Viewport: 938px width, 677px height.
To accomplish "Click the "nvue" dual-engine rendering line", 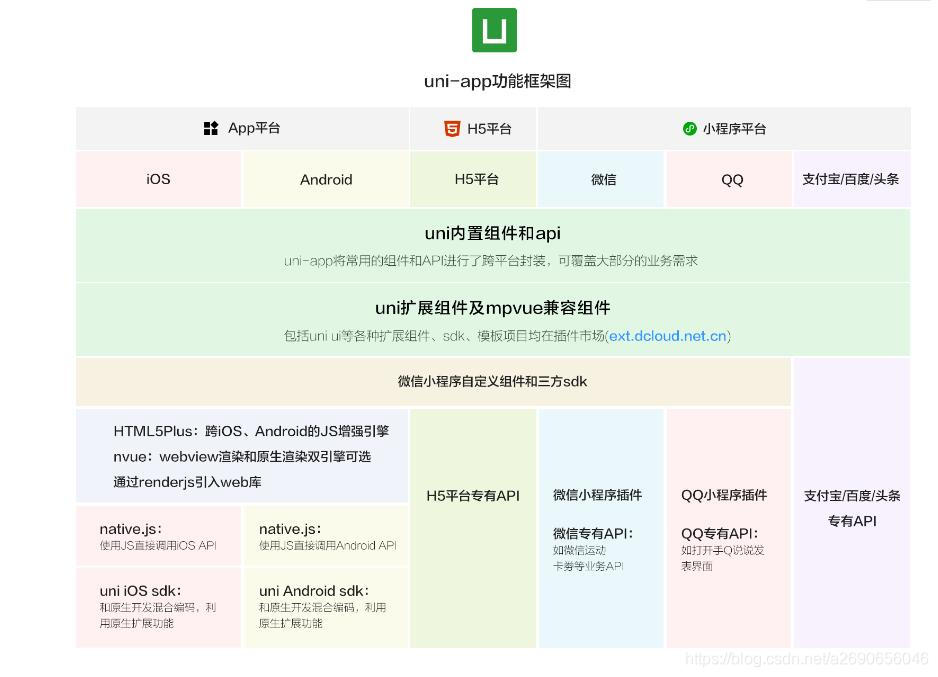I will (242, 457).
